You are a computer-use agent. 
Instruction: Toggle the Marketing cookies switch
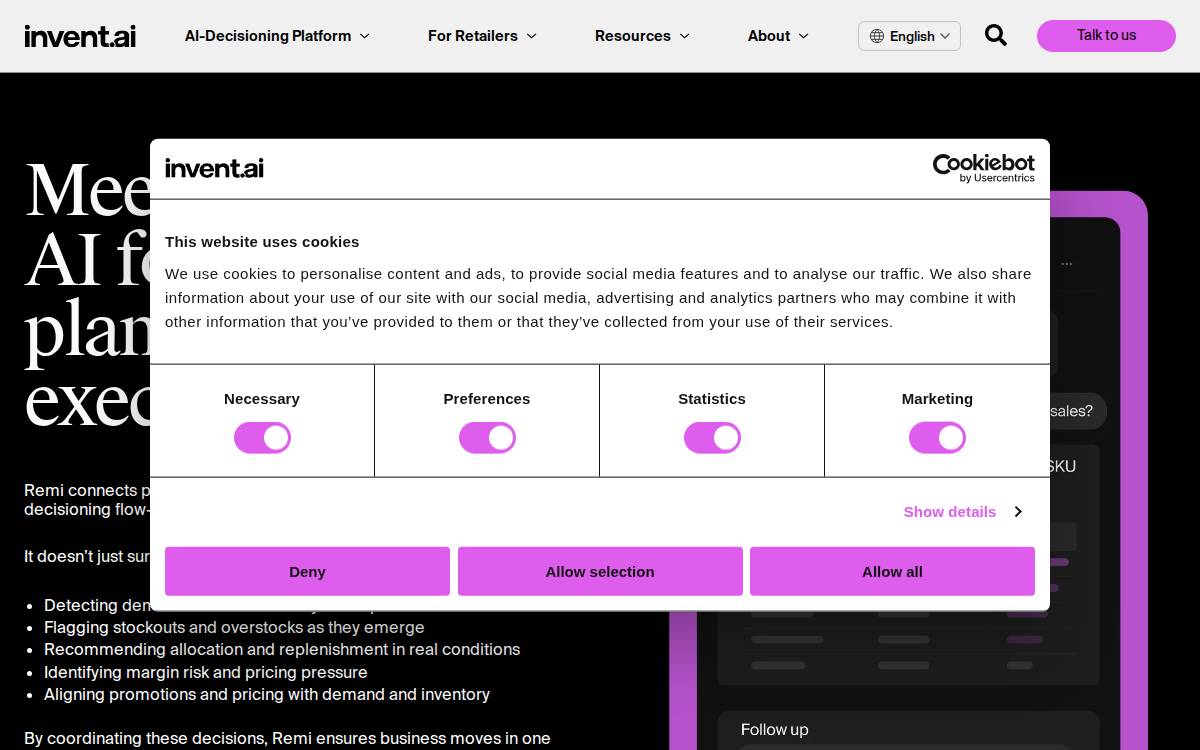point(937,438)
